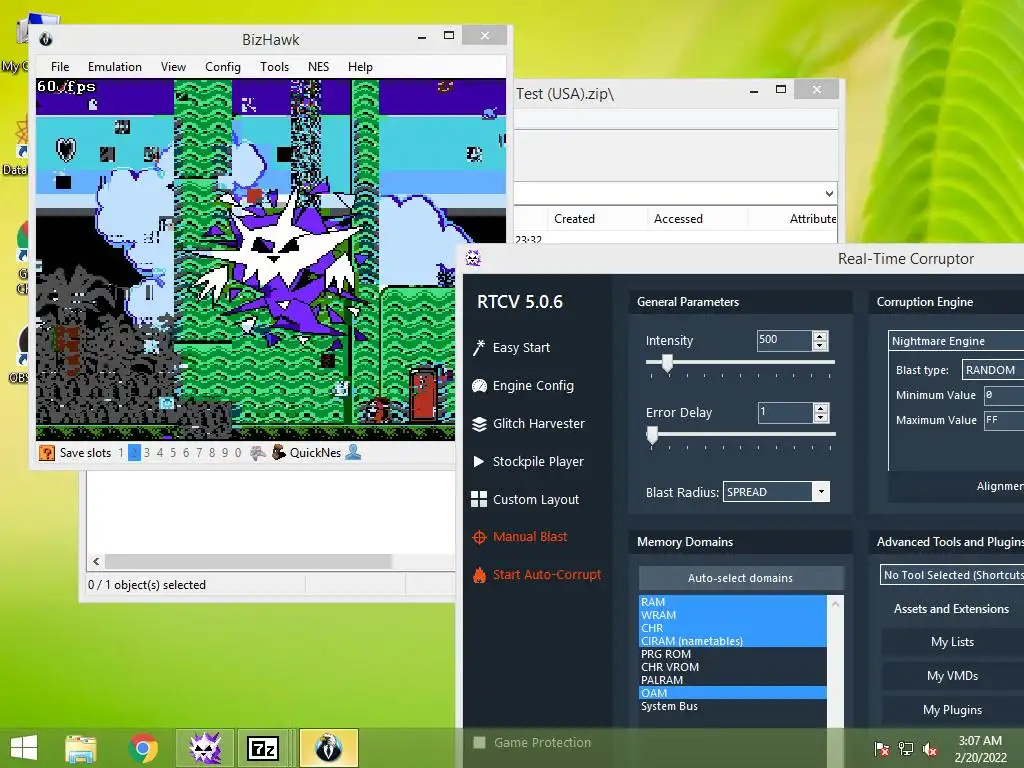Screen dimensions: 1024x768
Task: Click the Custom Layout grid icon
Action: (479, 499)
